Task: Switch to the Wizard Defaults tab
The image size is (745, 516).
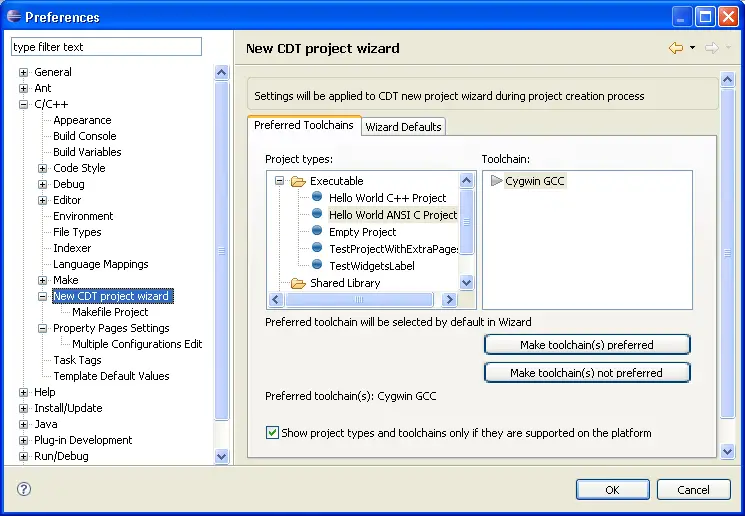Action: (x=403, y=127)
